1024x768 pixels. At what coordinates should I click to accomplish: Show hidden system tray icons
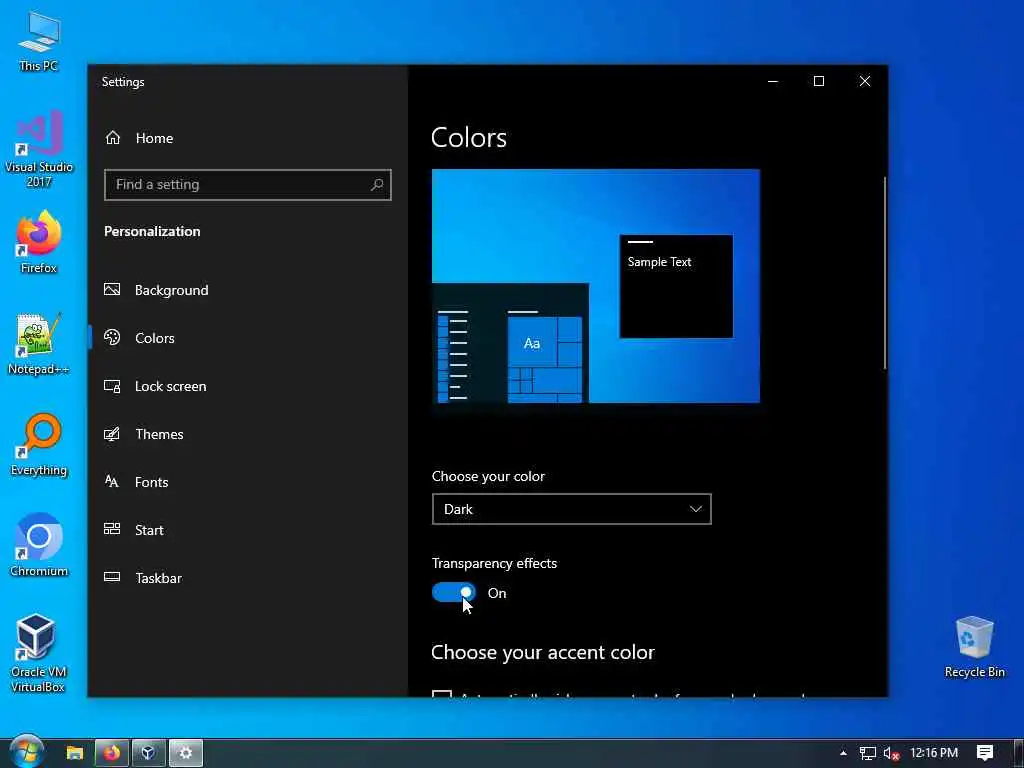click(x=843, y=753)
